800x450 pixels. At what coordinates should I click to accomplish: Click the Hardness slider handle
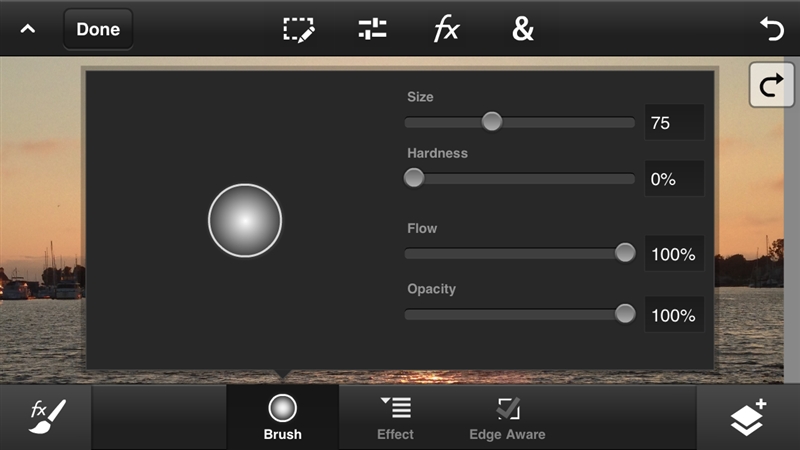click(x=414, y=178)
